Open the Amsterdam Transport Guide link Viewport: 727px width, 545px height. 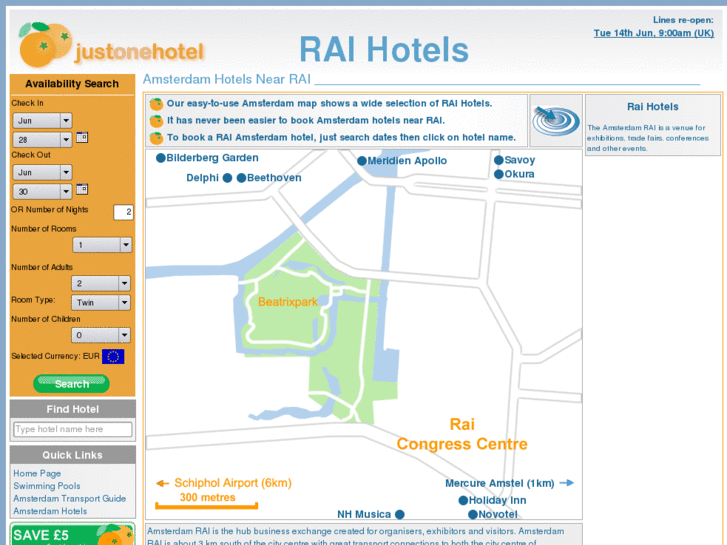pos(70,499)
